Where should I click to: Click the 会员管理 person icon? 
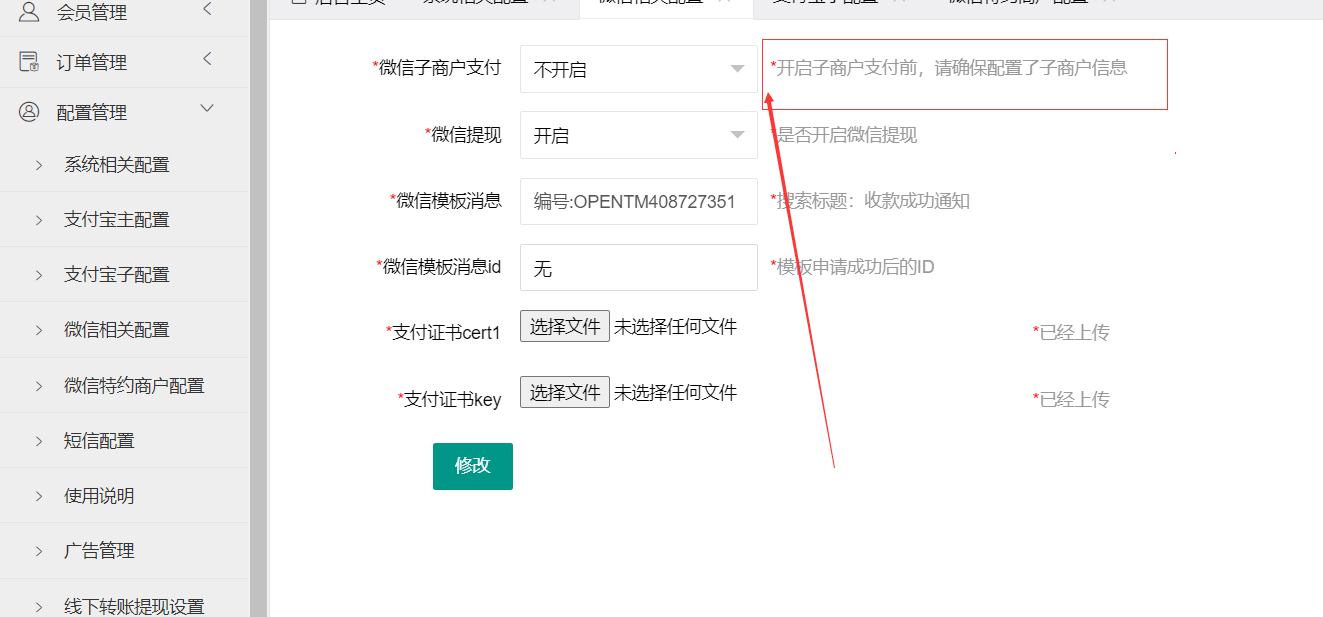click(30, 12)
